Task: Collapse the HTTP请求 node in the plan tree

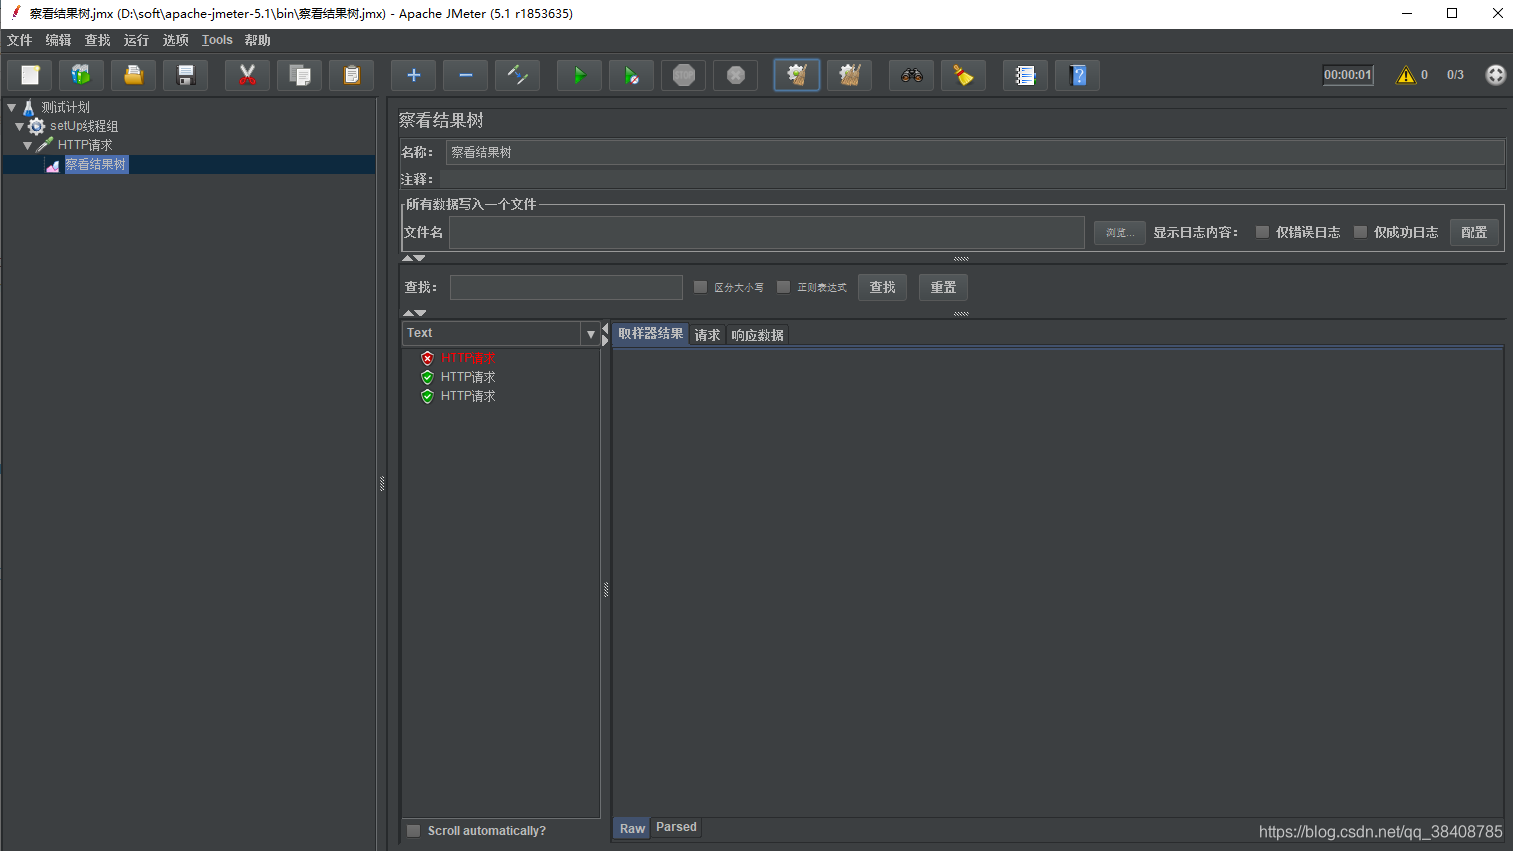Action: click(27, 145)
